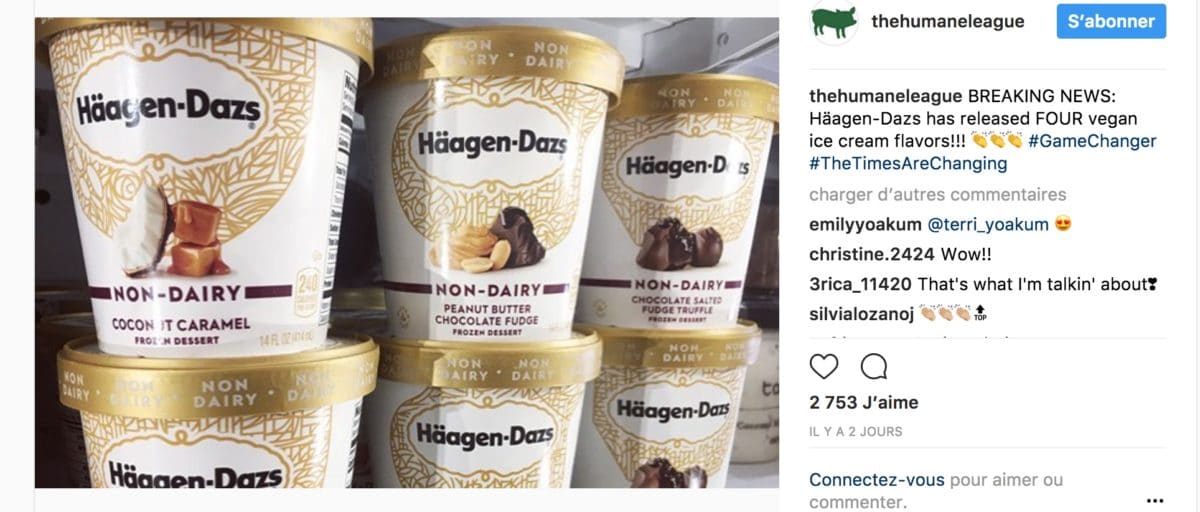Open comments with speech bubble icon
Image resolution: width=1200 pixels, height=512 pixels.
(874, 367)
